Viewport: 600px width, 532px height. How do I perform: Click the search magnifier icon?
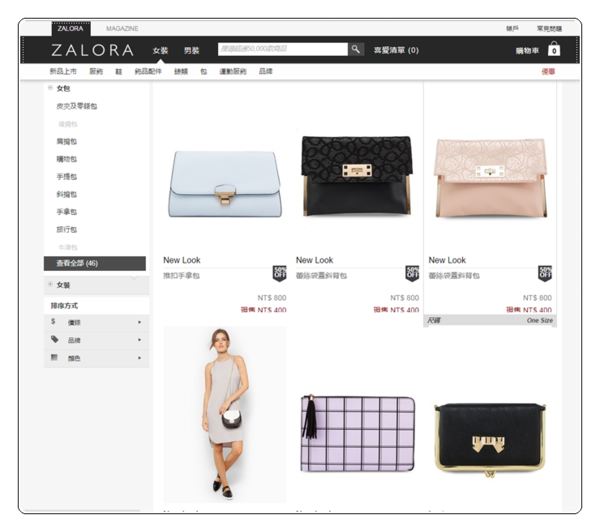tap(356, 49)
